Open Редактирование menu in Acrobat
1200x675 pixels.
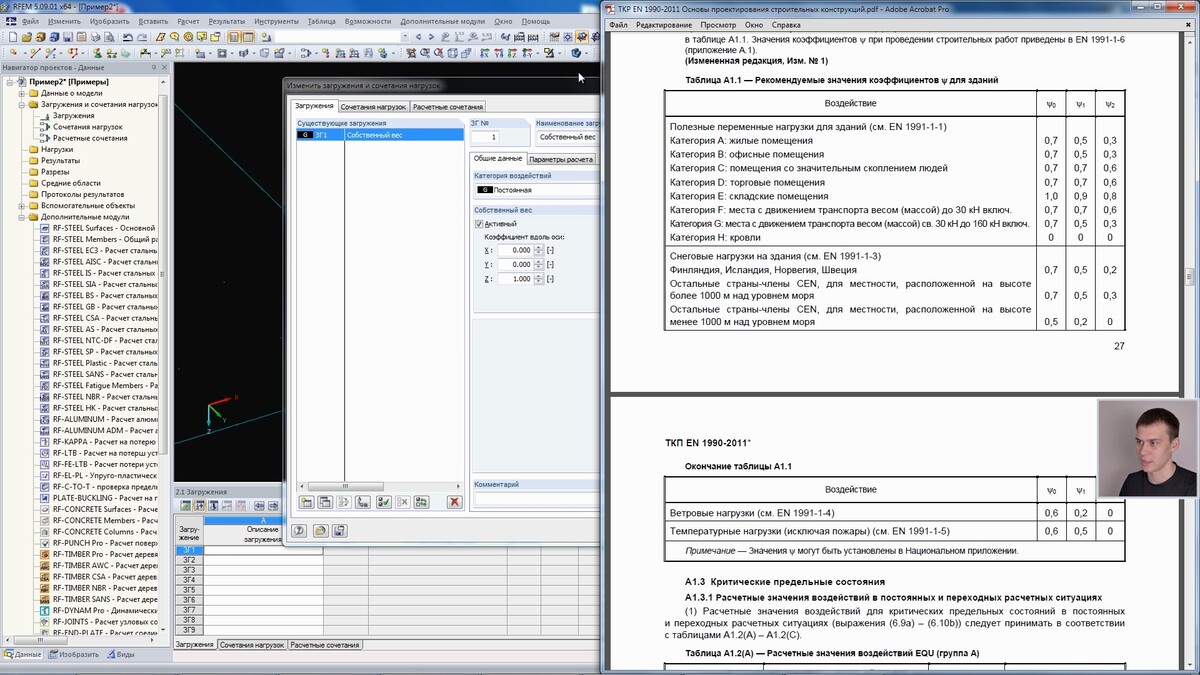(x=663, y=25)
